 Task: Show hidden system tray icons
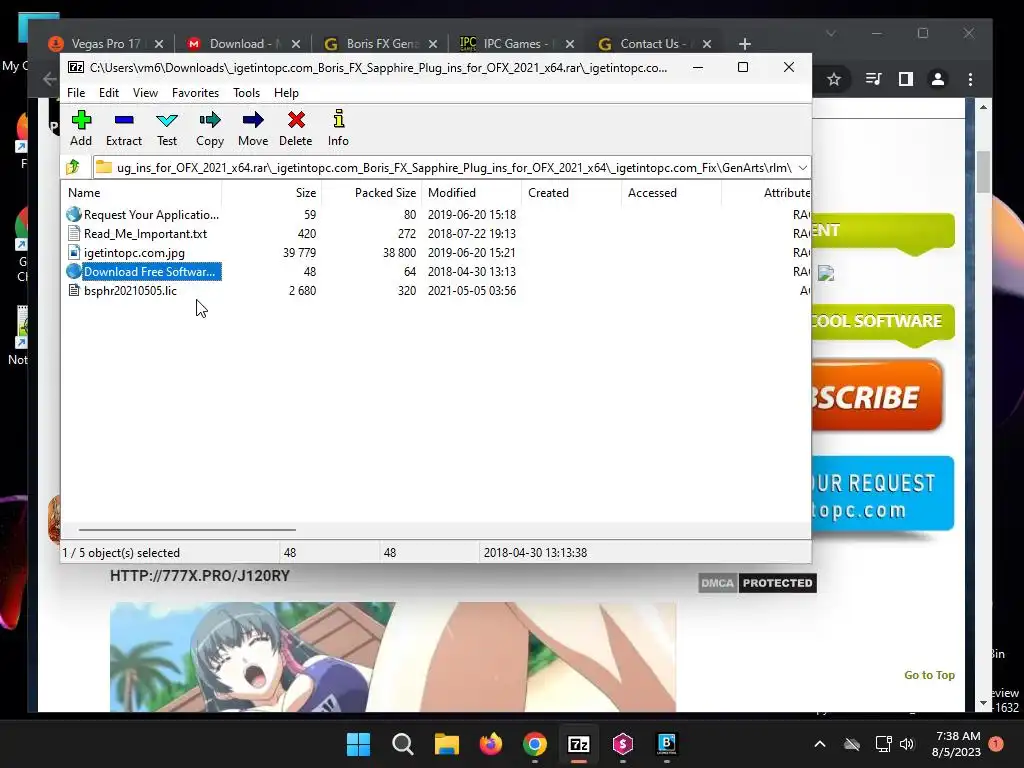(x=820, y=744)
